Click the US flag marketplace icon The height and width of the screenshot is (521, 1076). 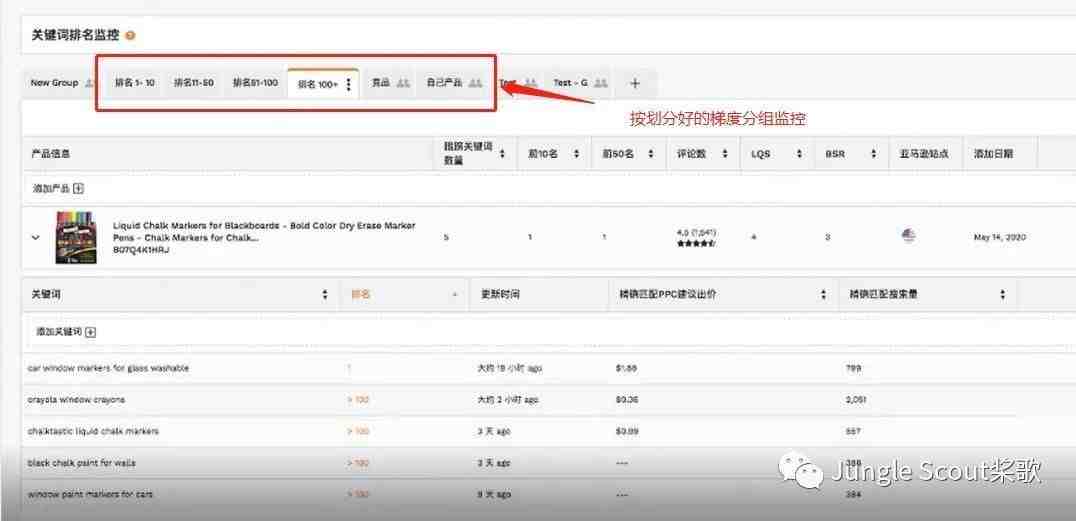[908, 235]
